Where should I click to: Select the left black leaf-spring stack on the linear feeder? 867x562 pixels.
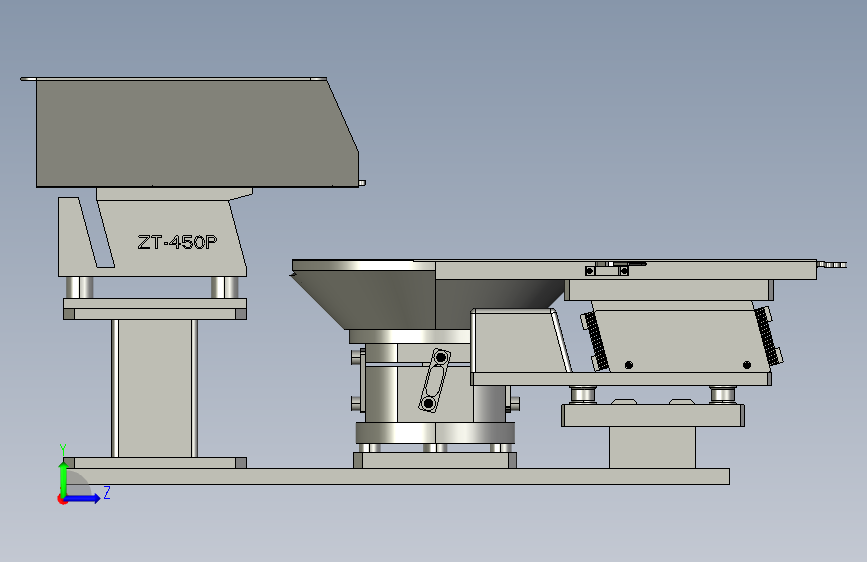click(x=596, y=341)
